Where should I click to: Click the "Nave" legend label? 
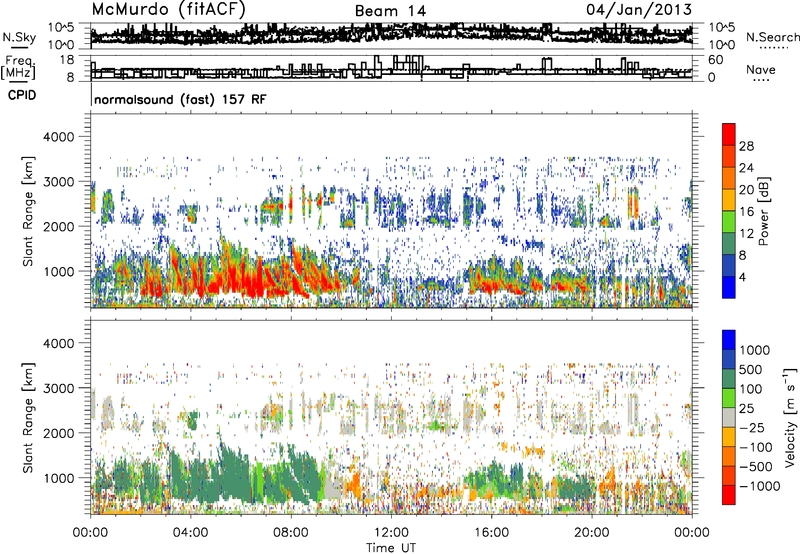tap(761, 70)
